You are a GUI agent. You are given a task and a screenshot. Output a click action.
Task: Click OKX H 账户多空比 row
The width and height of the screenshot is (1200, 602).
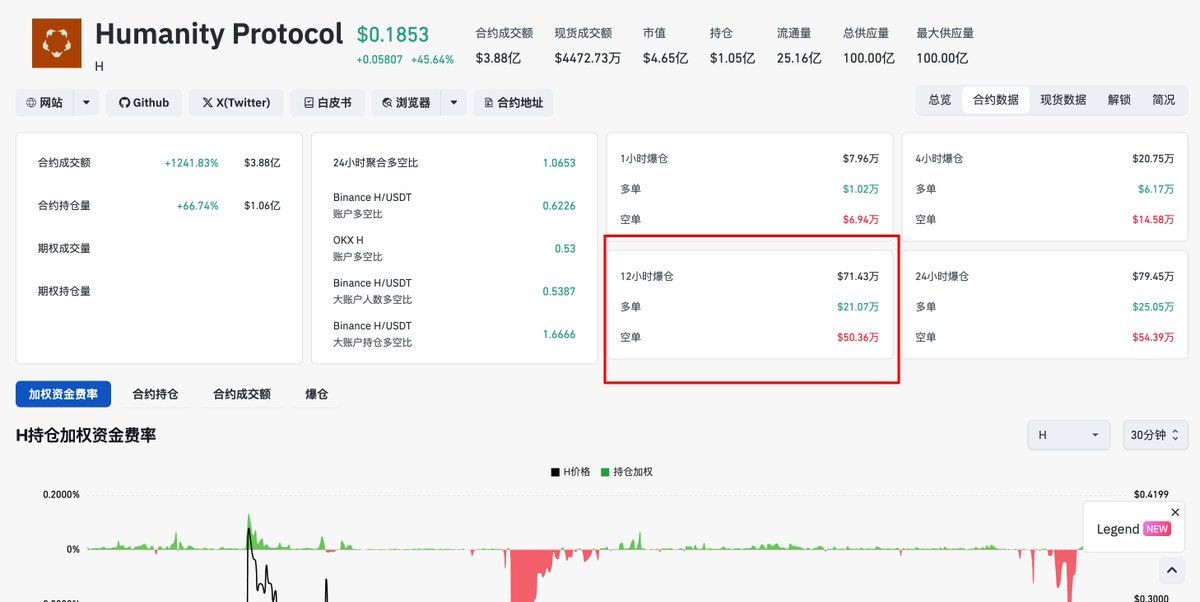click(x=454, y=248)
